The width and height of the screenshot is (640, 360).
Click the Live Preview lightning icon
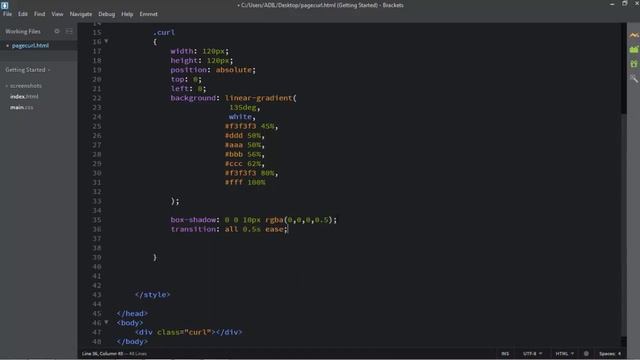click(x=633, y=36)
